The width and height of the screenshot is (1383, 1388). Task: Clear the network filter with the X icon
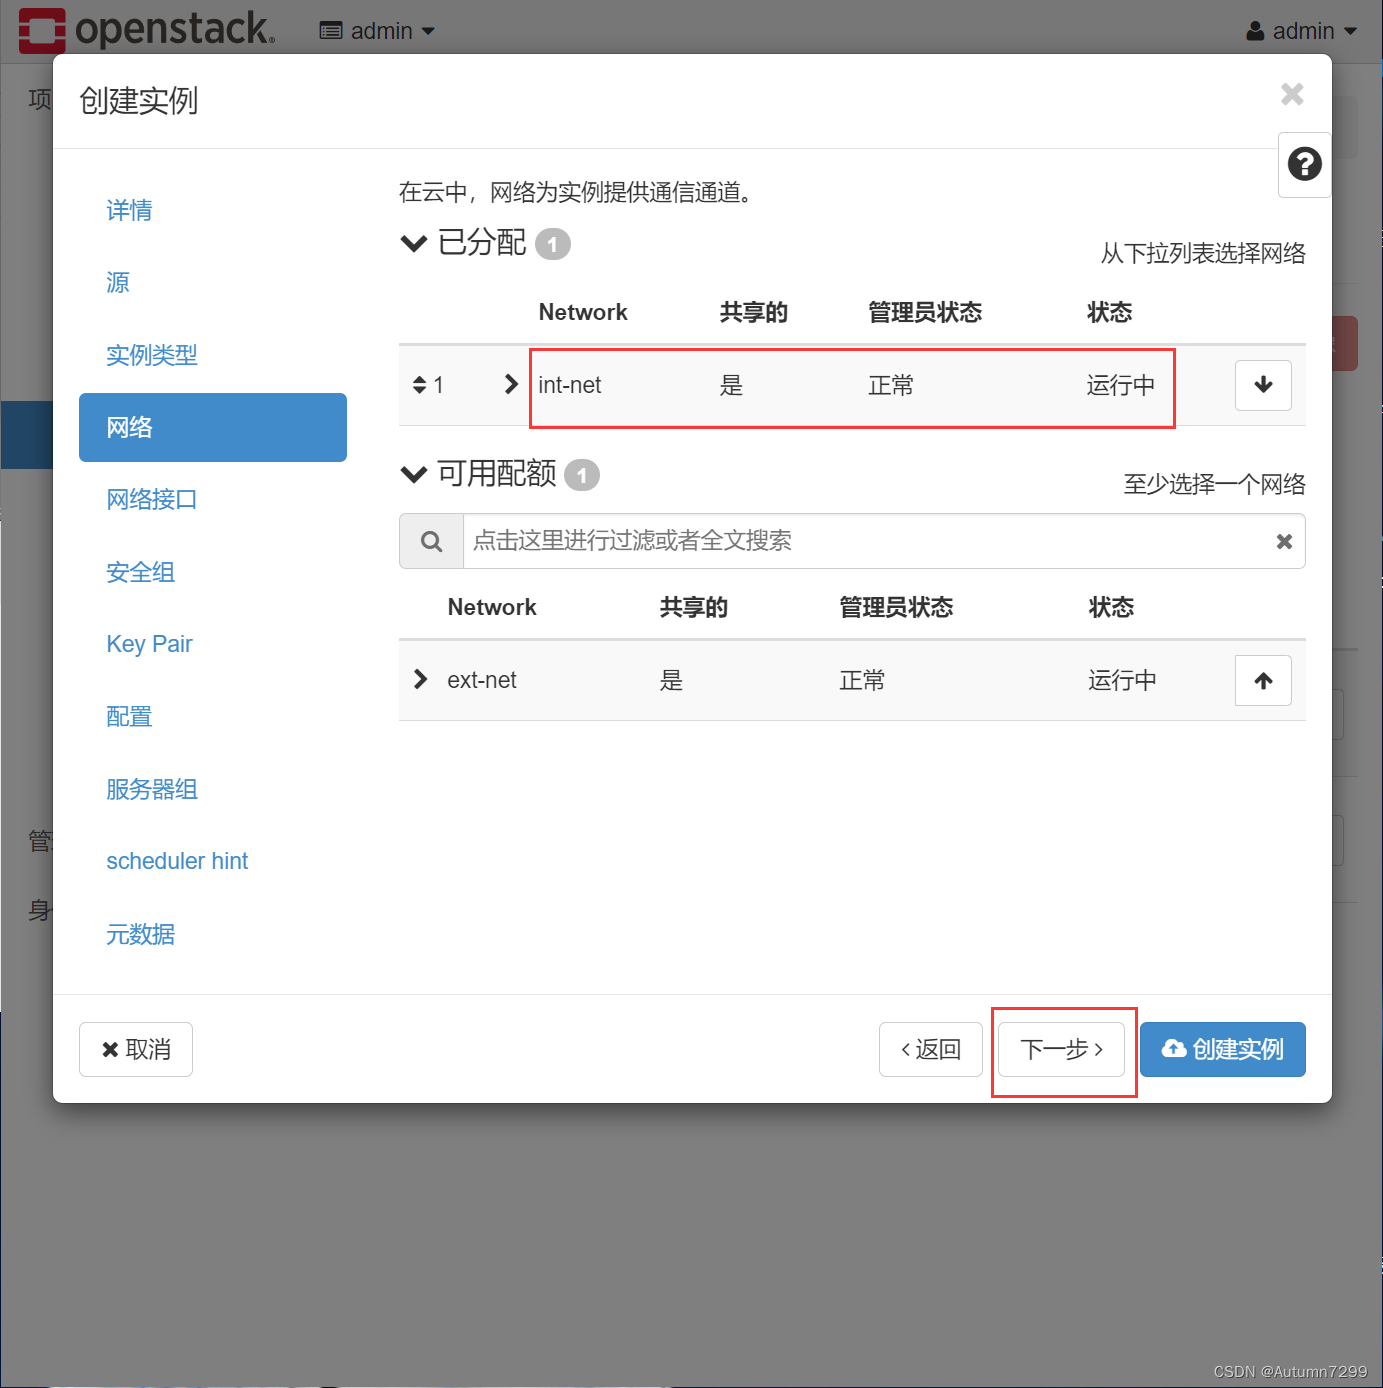[x=1284, y=541]
